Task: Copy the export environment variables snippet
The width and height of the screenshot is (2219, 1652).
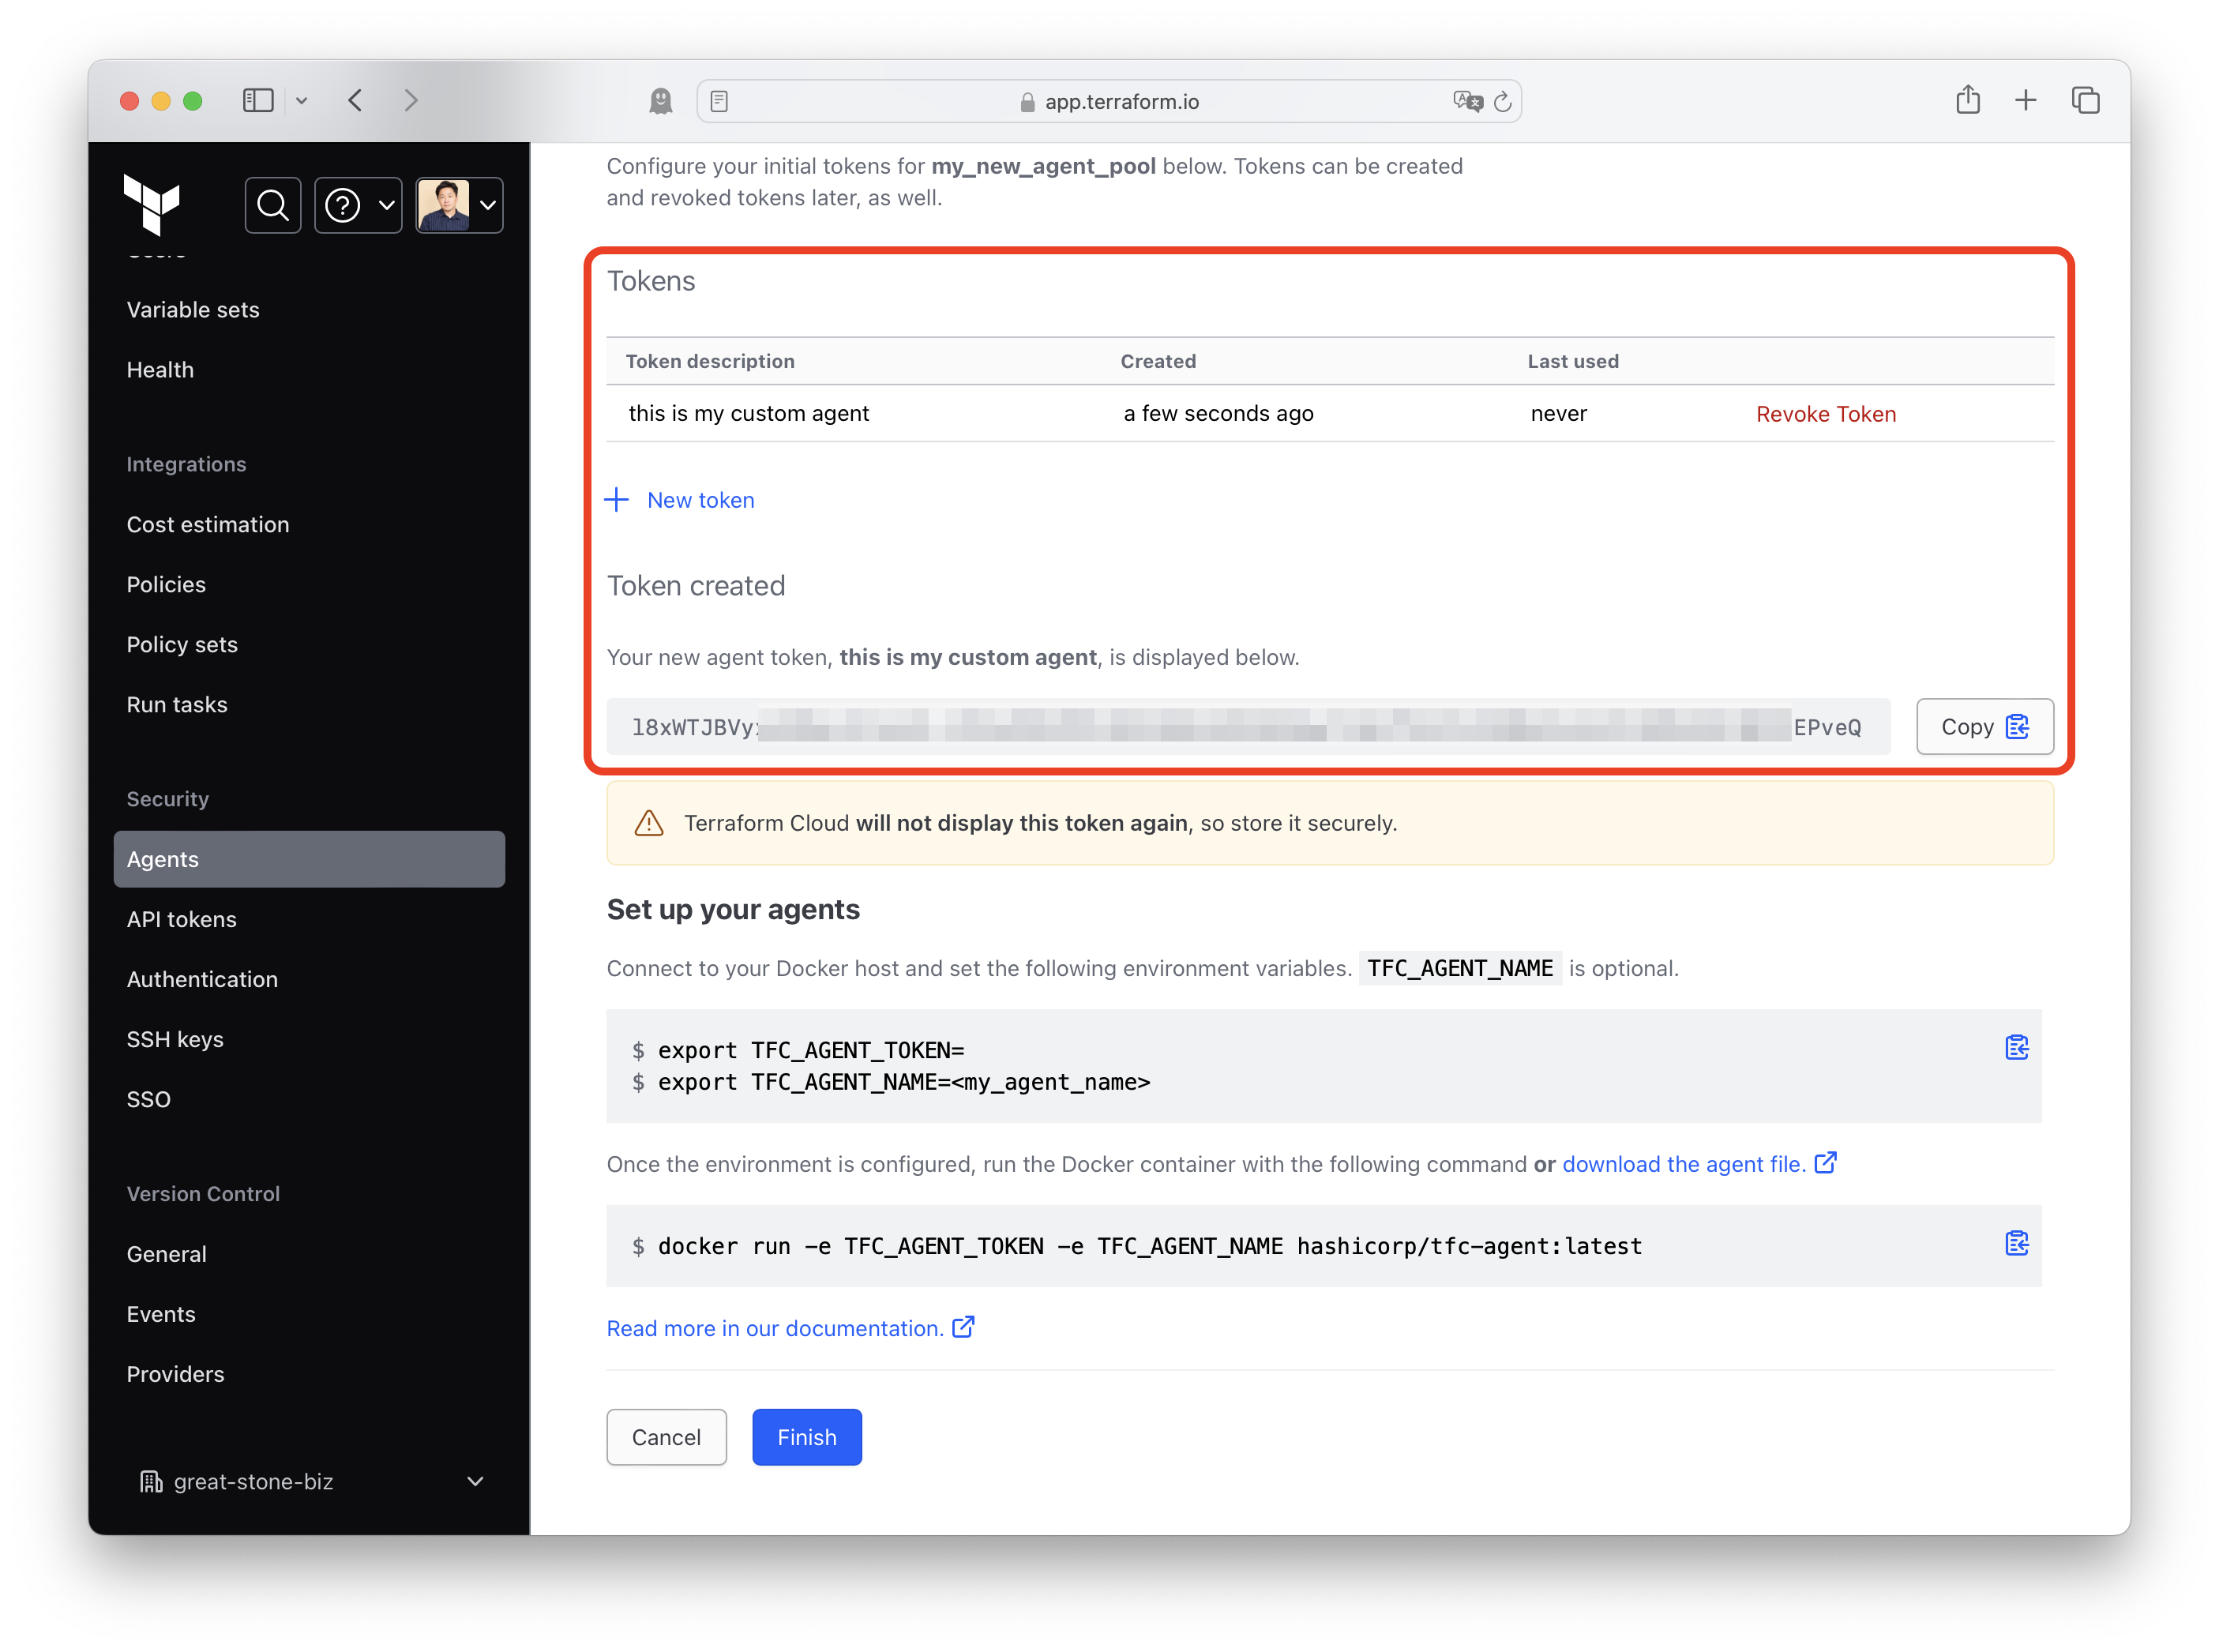Action: point(2016,1047)
